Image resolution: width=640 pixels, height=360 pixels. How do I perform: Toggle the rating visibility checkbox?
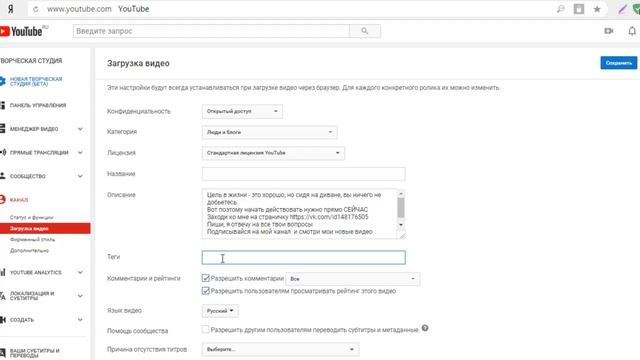pos(206,291)
